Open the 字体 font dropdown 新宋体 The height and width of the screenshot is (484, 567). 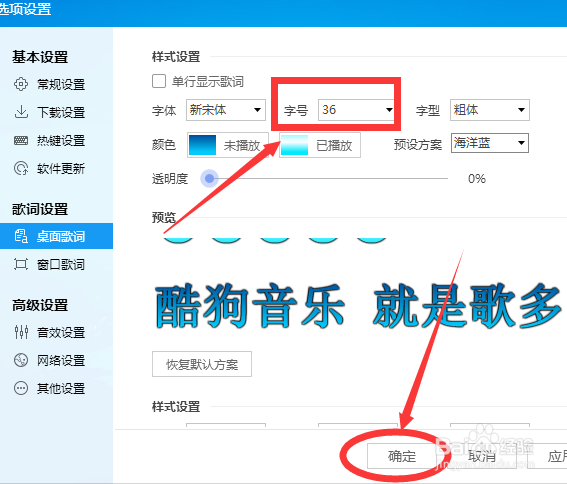226,110
